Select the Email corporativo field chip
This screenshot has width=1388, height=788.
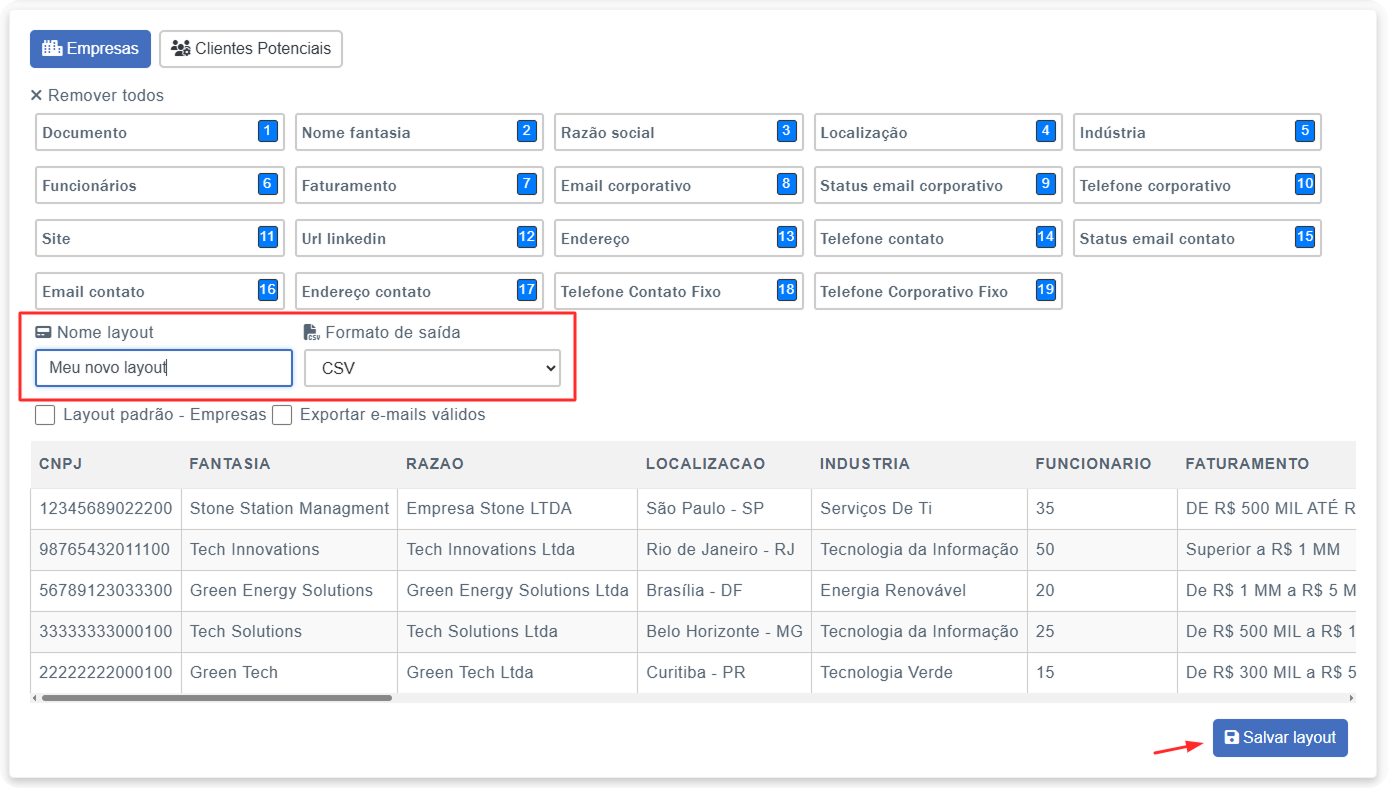[679, 185]
